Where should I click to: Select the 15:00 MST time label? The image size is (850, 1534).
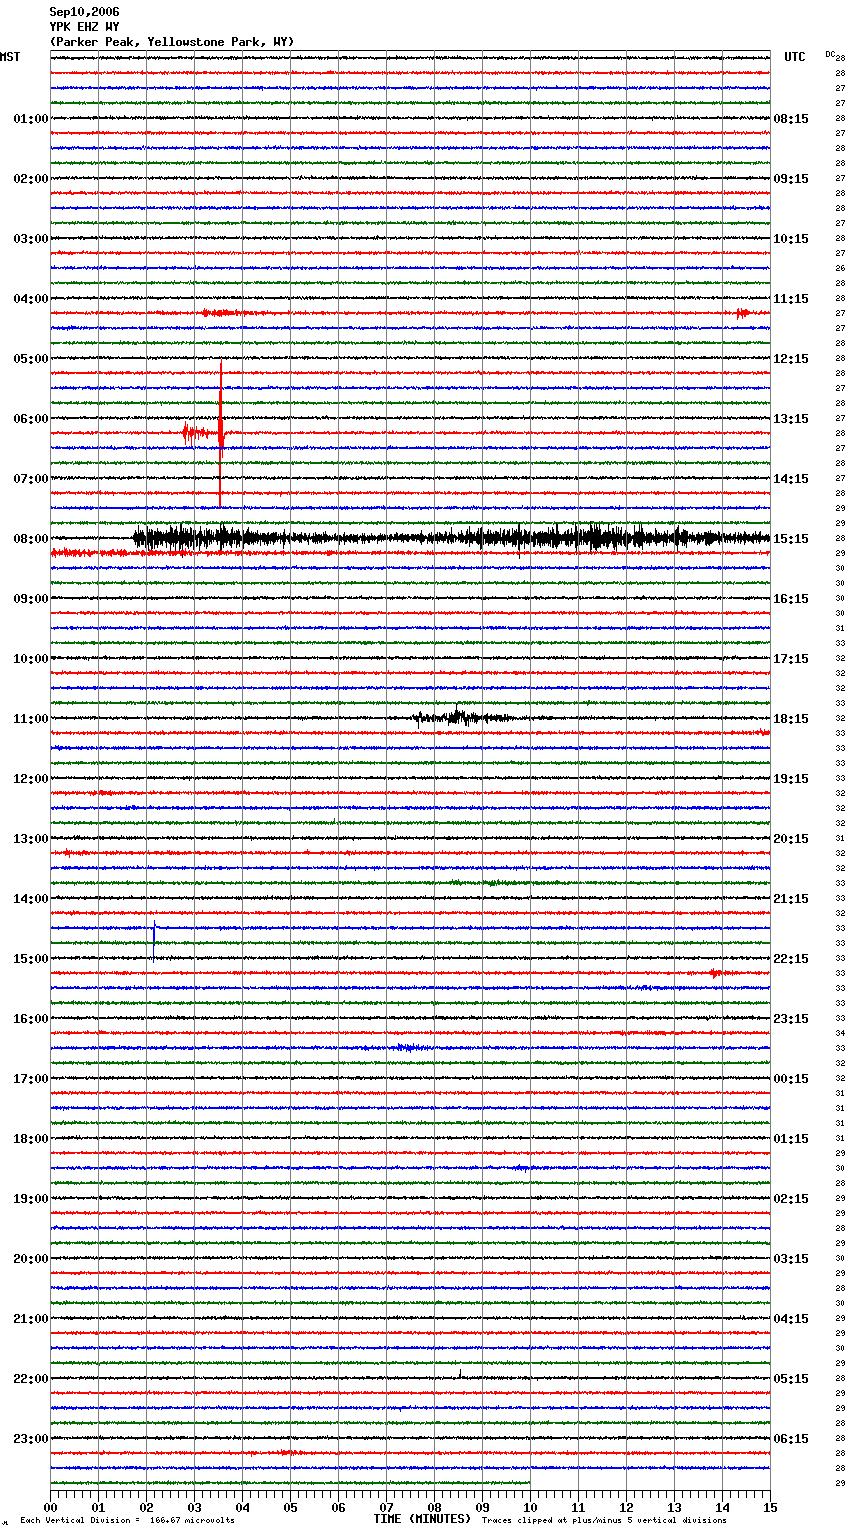point(30,959)
